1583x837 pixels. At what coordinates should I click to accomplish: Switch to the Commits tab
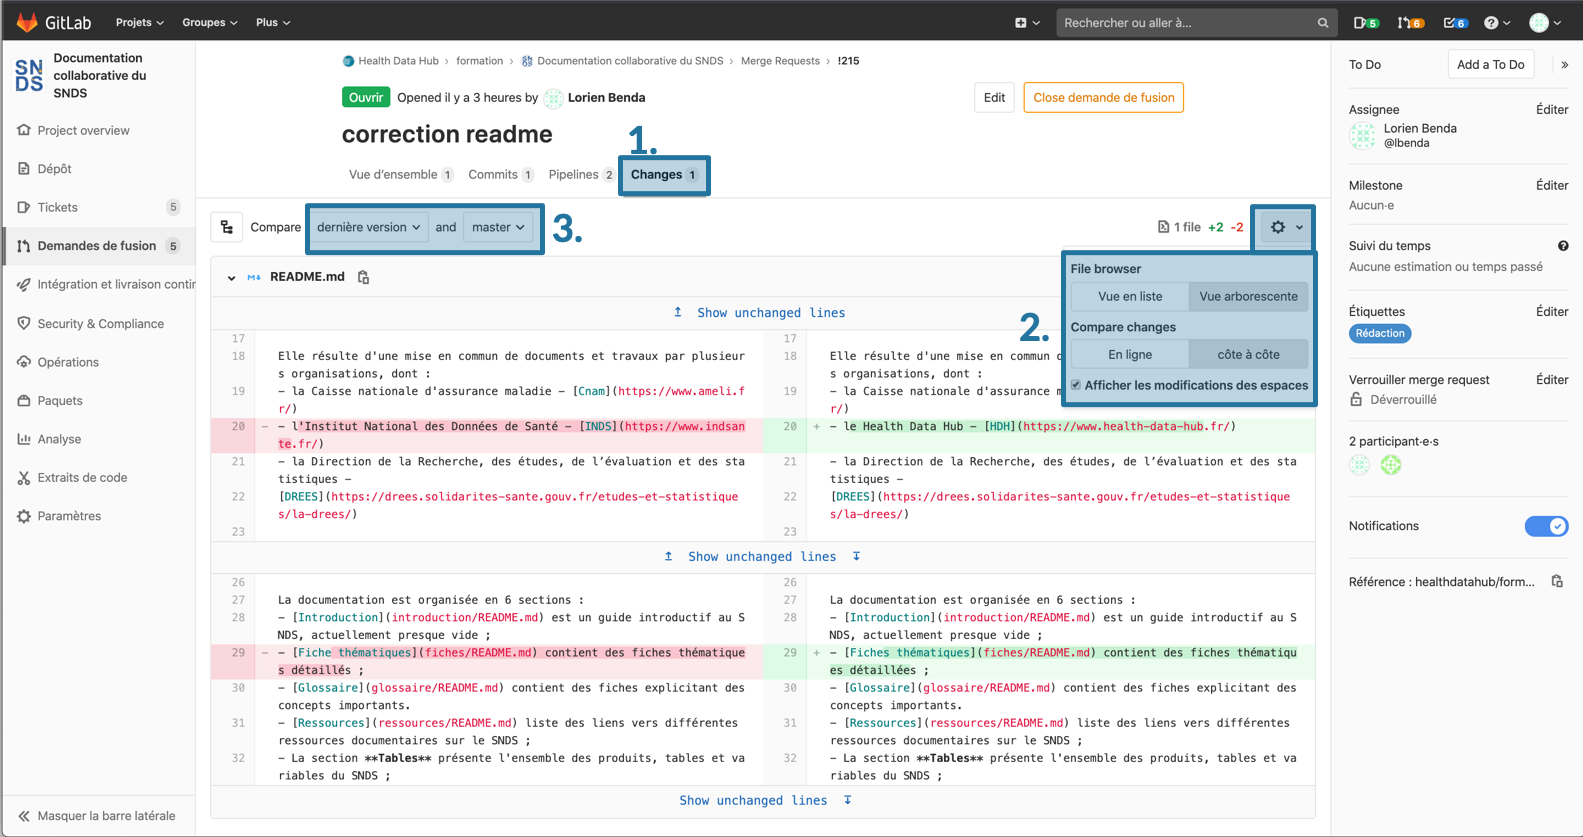coord(501,175)
